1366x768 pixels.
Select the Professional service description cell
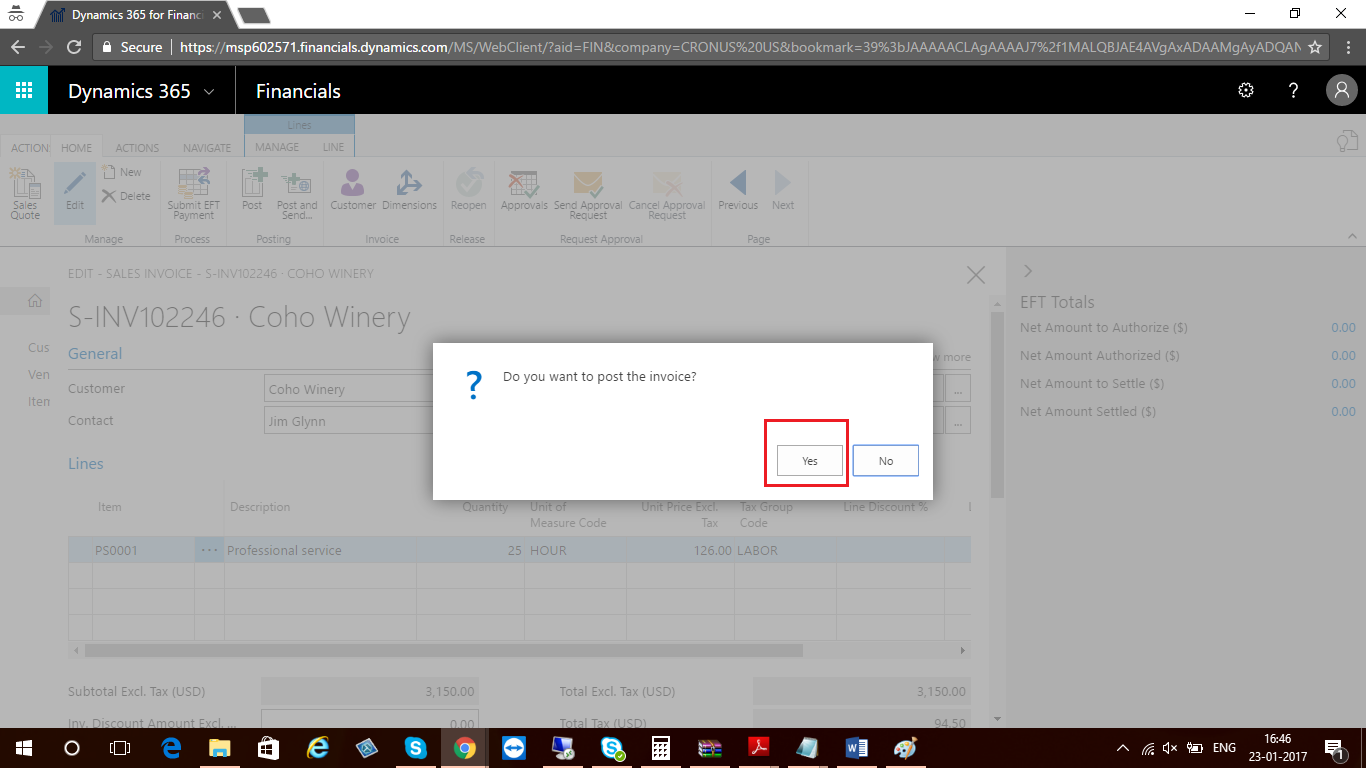point(320,550)
